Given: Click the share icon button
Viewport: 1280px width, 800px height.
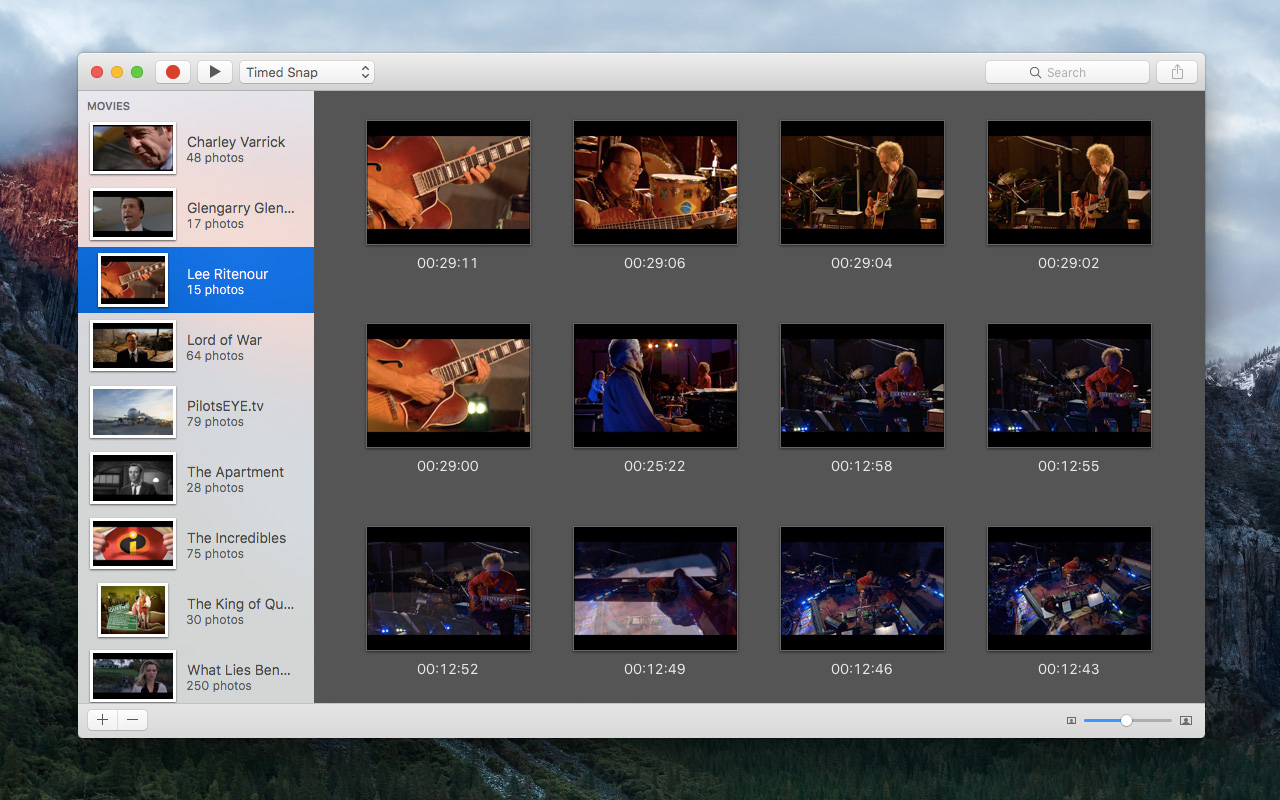Looking at the screenshot, I should [1177, 72].
